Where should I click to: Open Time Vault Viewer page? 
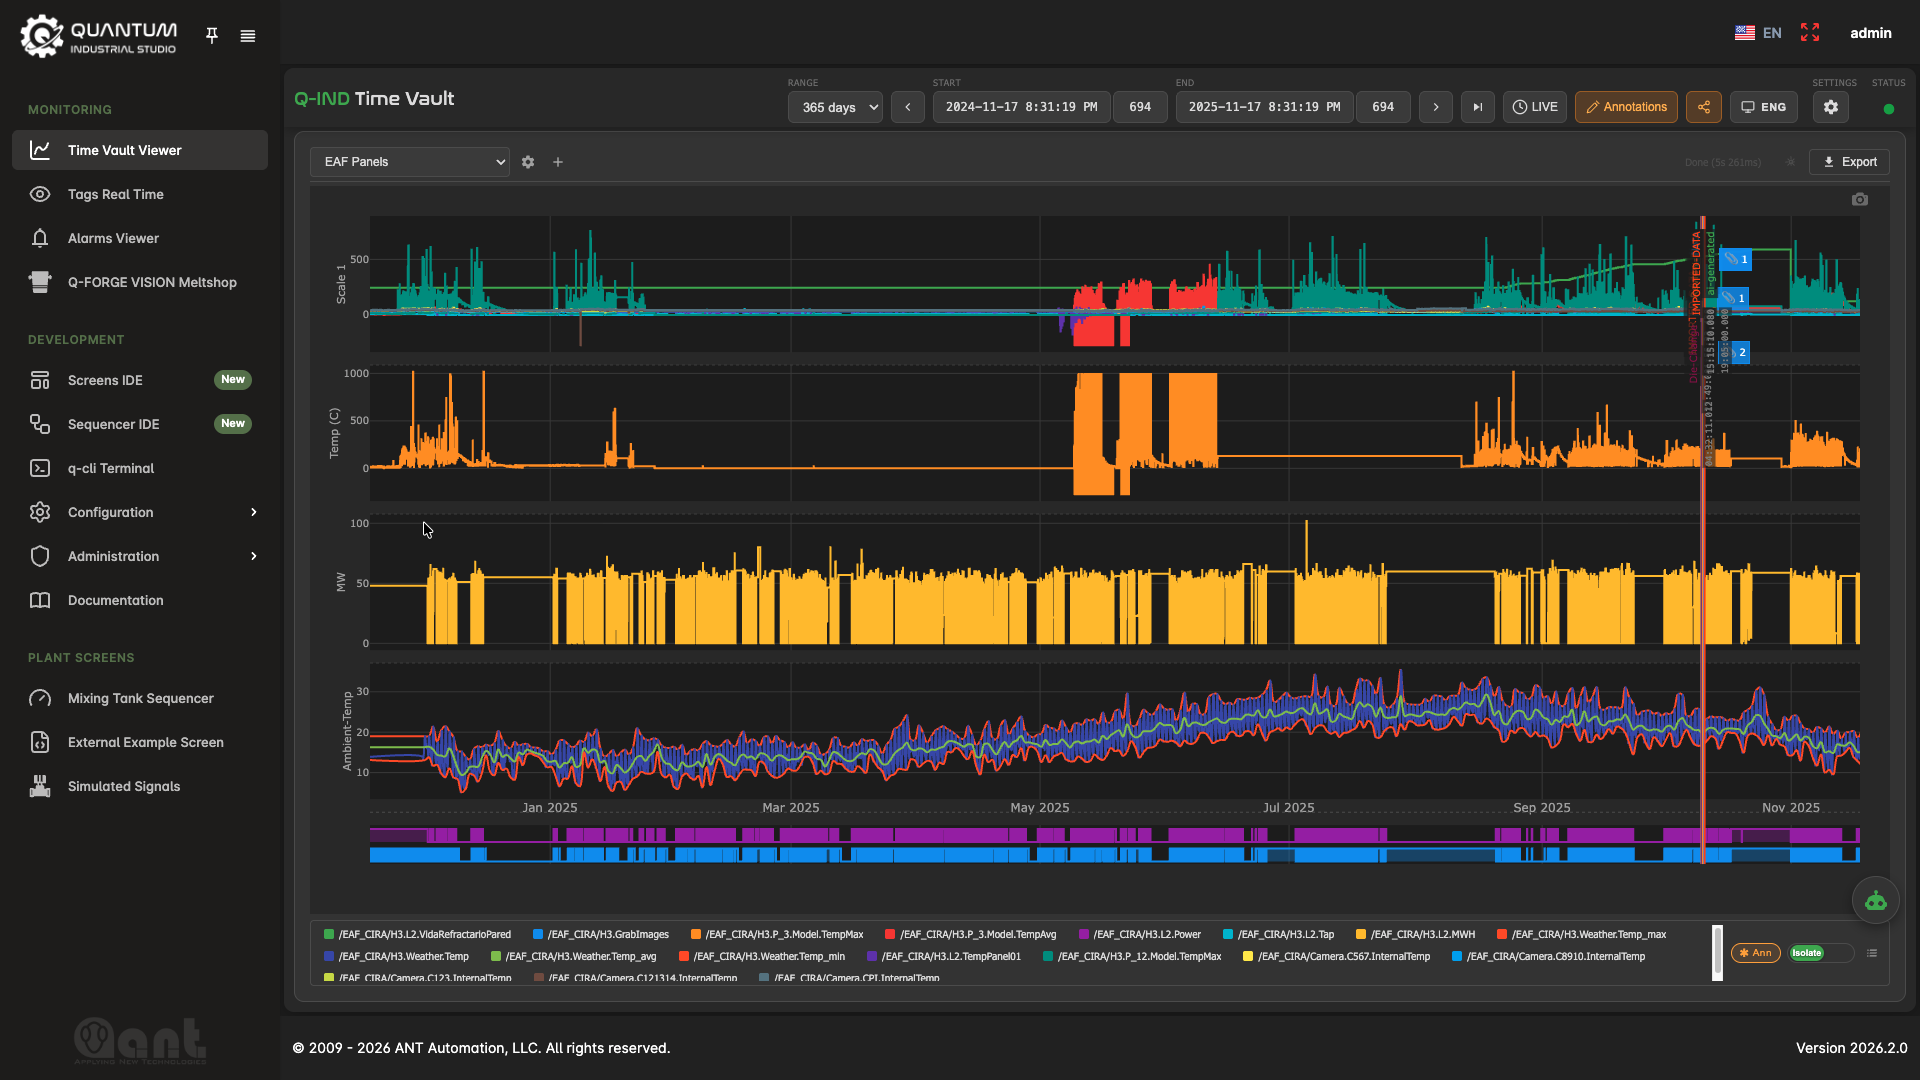[140, 150]
